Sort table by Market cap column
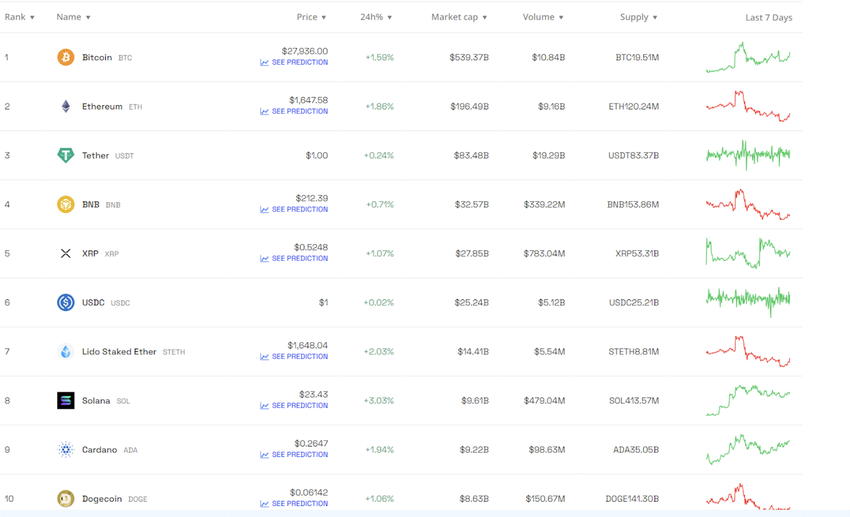The height and width of the screenshot is (517, 850). 459,17
